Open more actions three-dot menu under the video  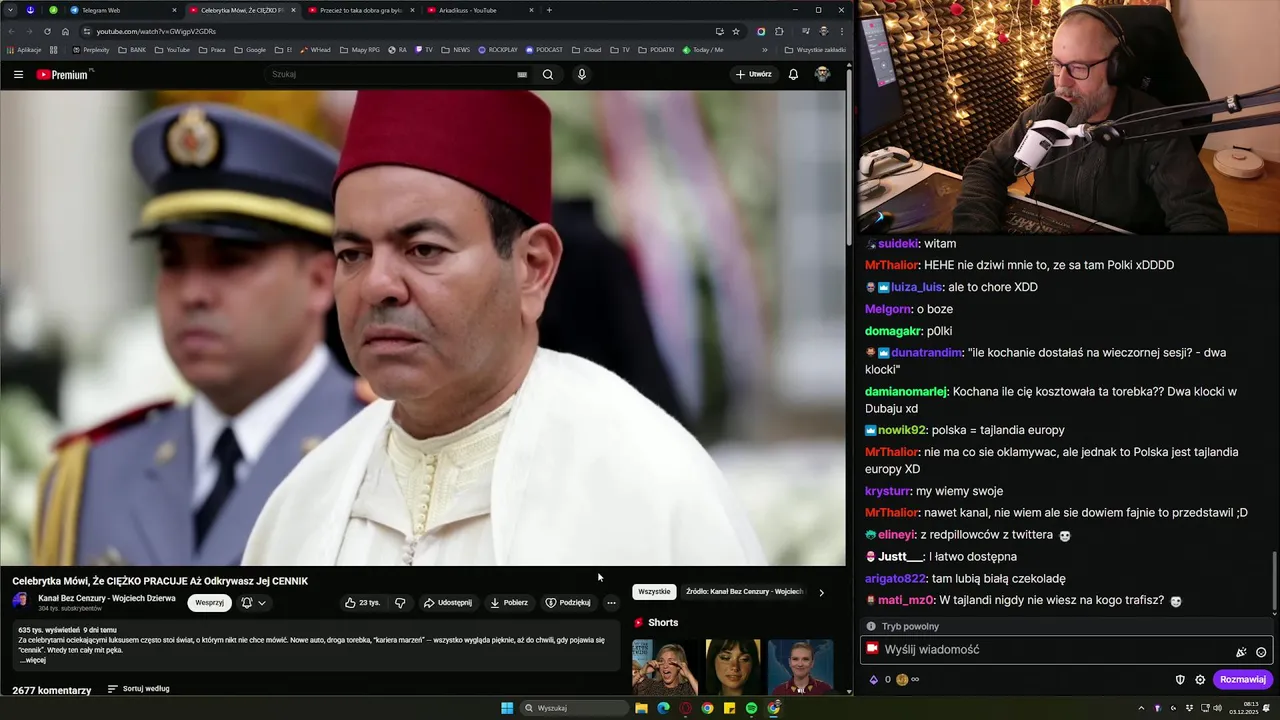pos(611,603)
